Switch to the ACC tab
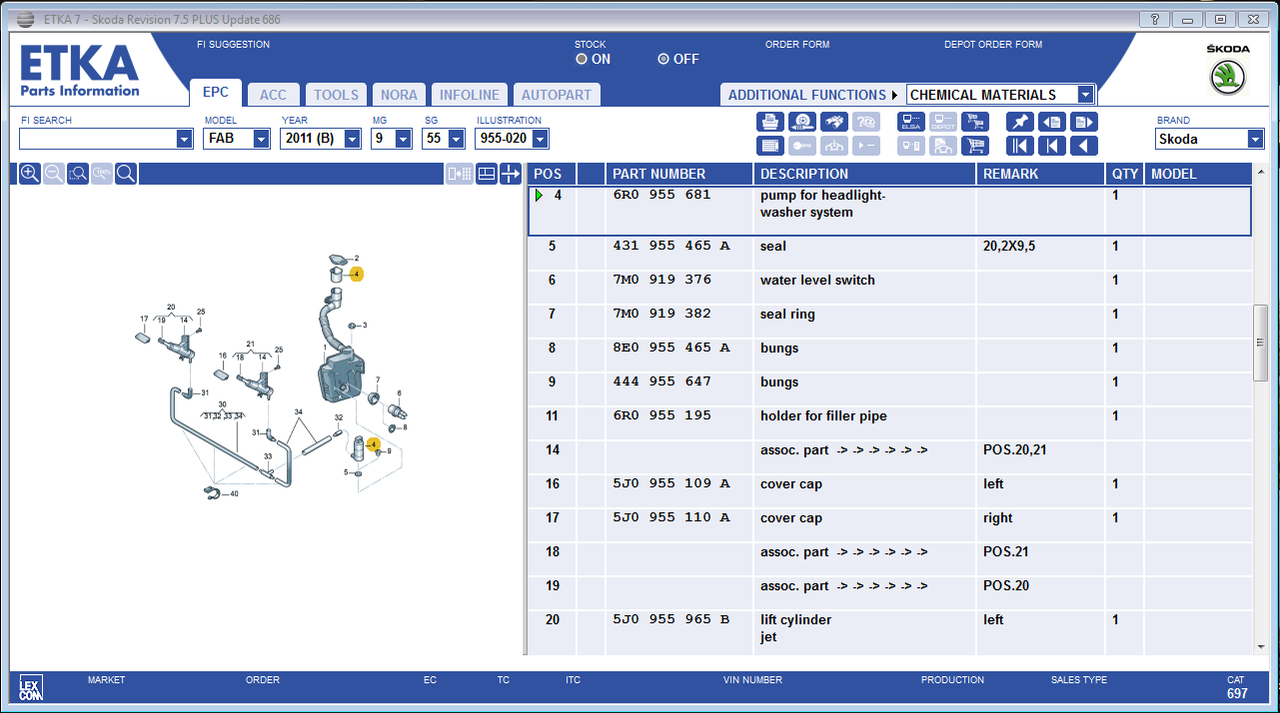This screenshot has width=1280, height=713. tap(273, 95)
